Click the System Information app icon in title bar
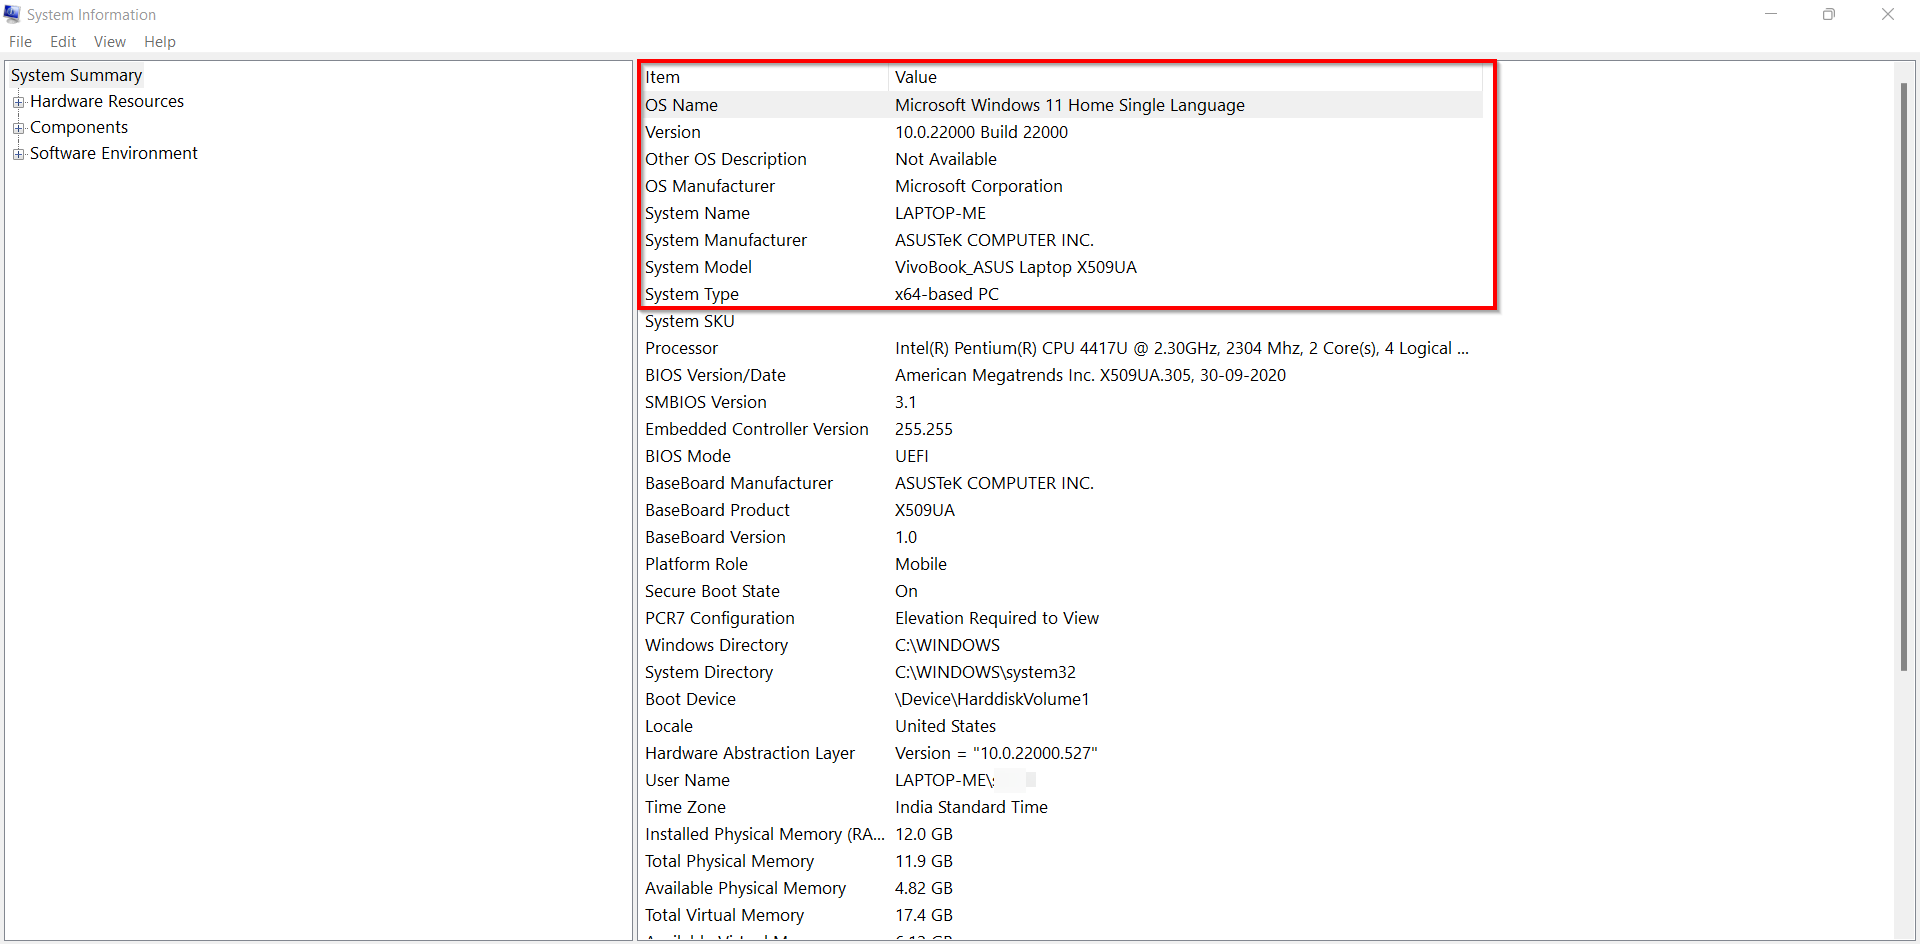This screenshot has width=1920, height=944. click(x=12, y=14)
